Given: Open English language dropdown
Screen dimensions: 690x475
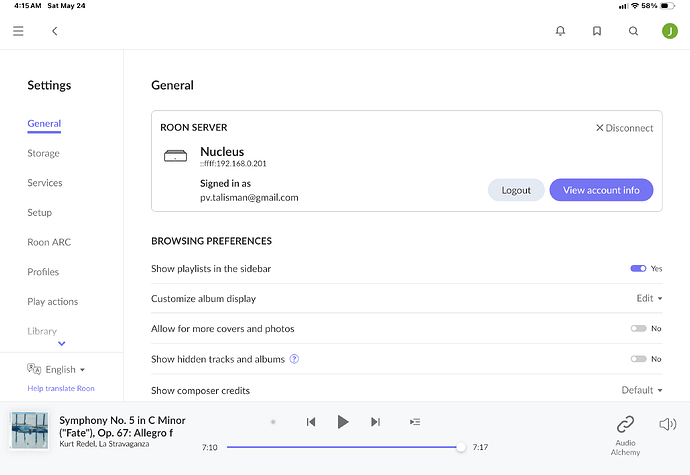Looking at the screenshot, I should click(65, 369).
